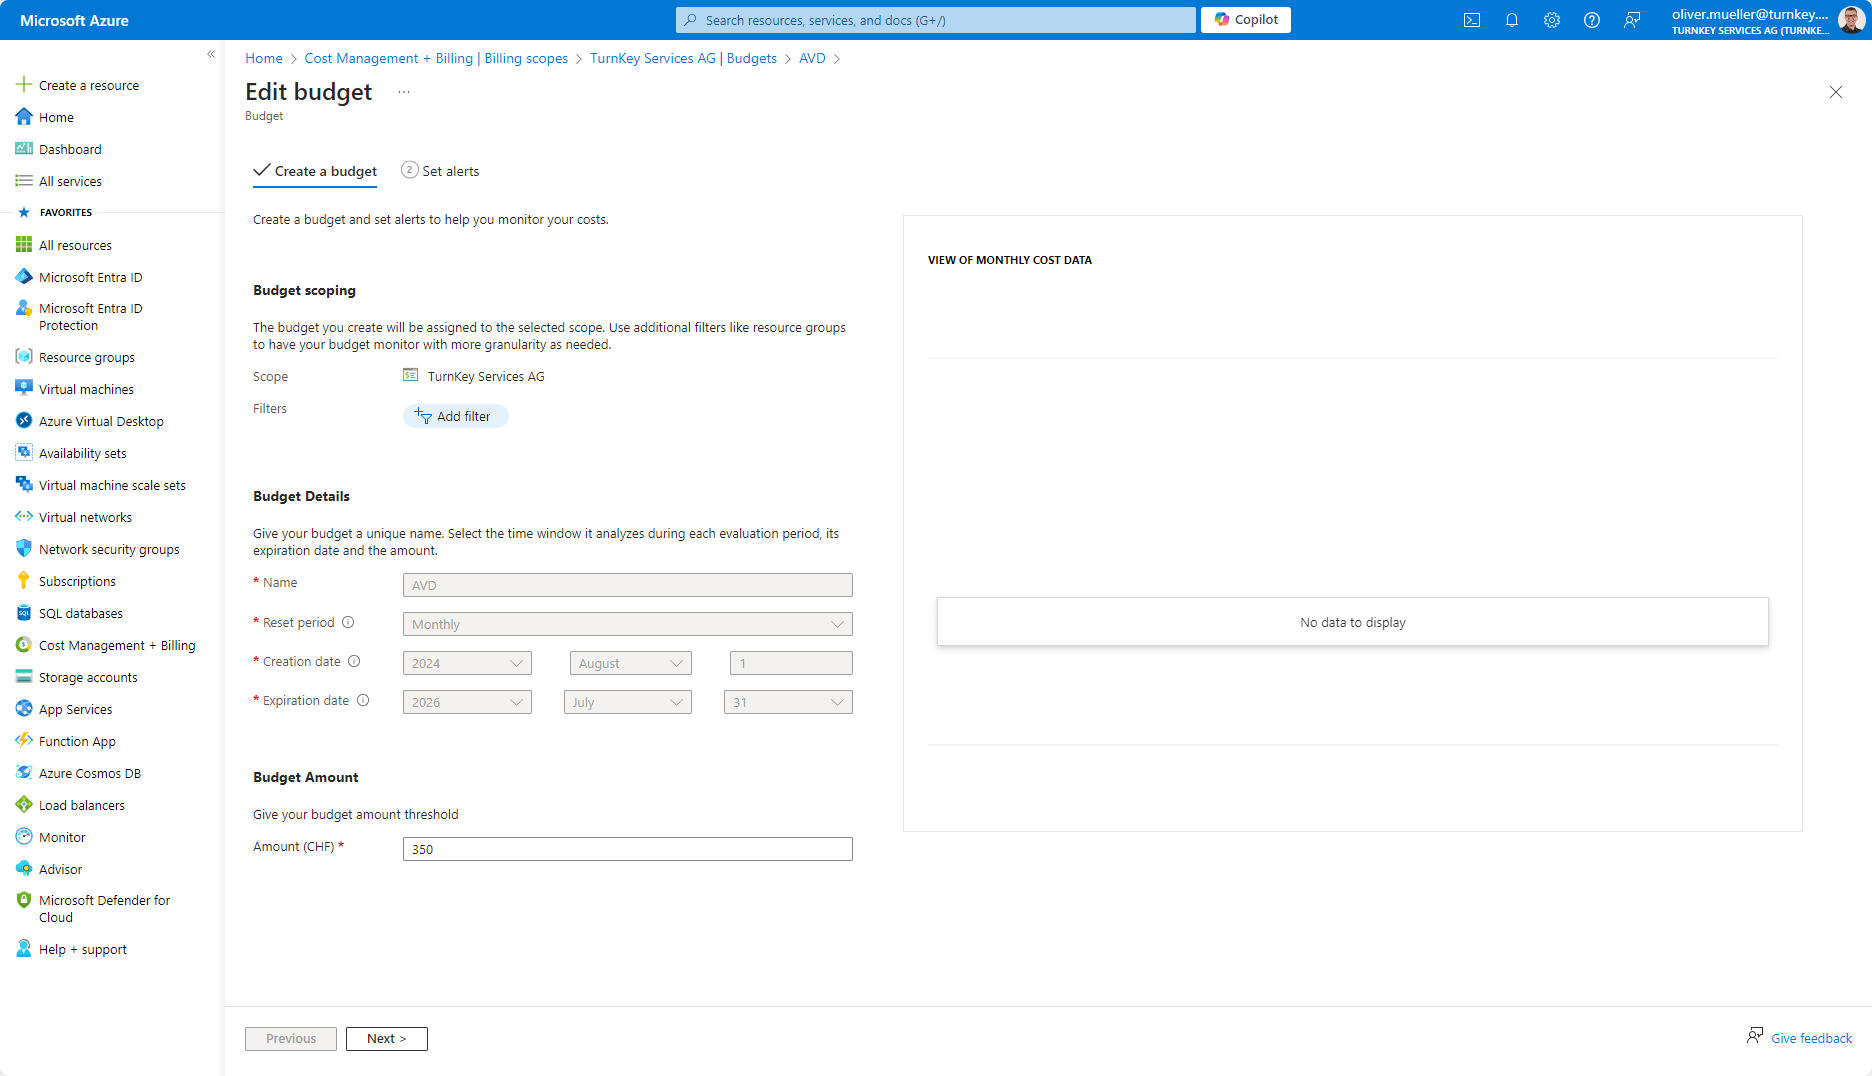Click the Virtual networks icon
The width and height of the screenshot is (1872, 1076).
(x=24, y=517)
